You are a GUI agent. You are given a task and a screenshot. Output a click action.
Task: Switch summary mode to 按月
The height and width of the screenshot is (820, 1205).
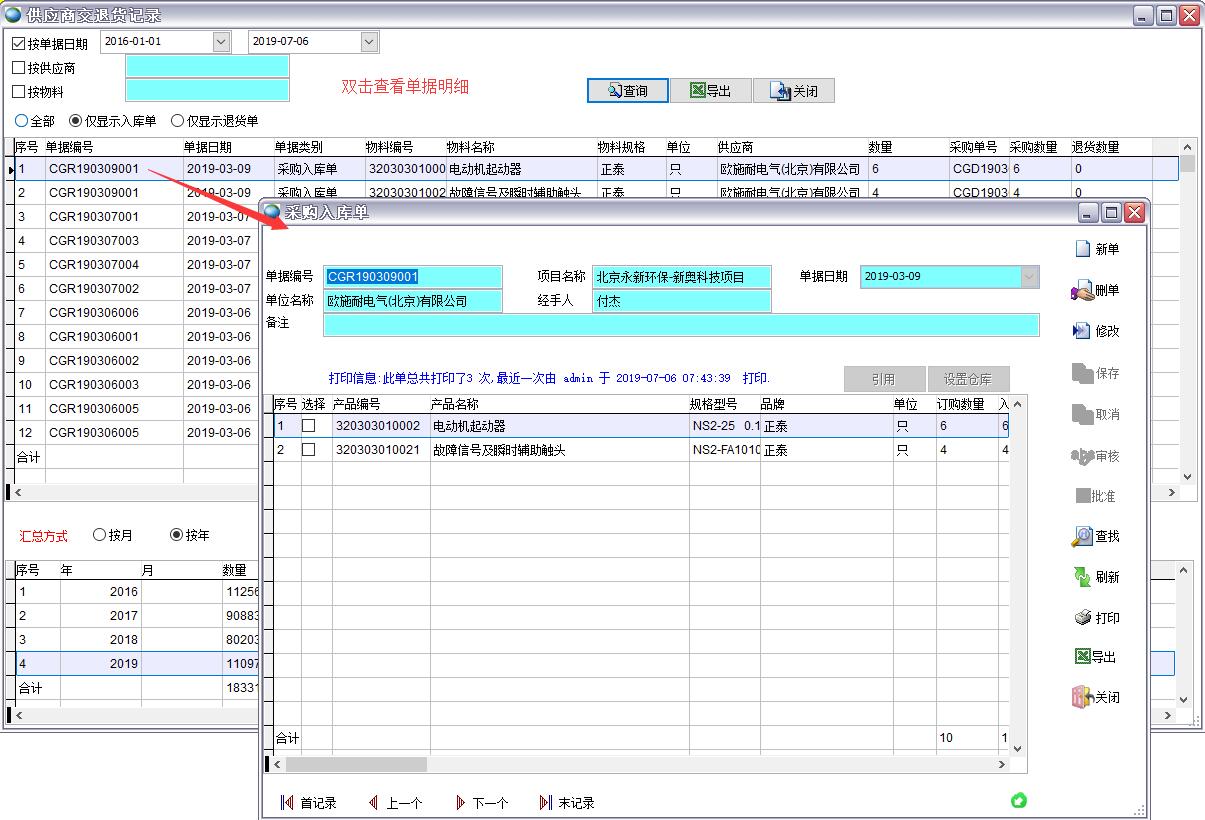[98, 535]
